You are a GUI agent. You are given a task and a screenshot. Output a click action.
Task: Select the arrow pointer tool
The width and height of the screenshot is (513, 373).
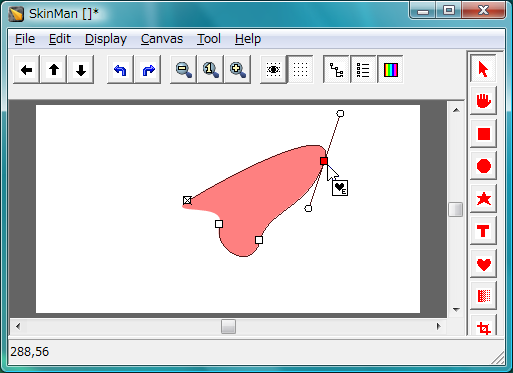click(483, 69)
